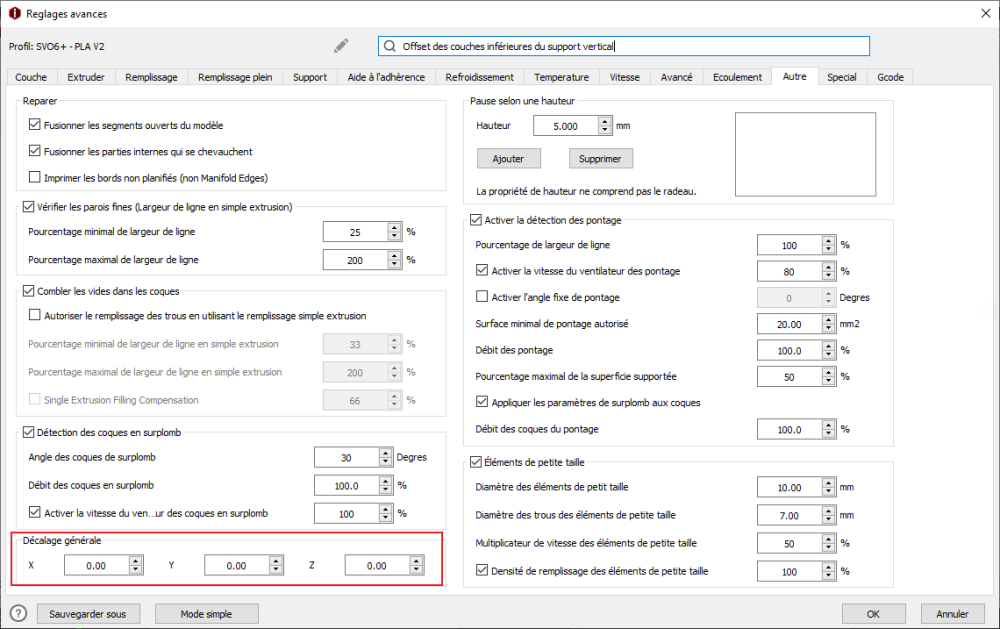
Task: Raise Angle des coques de surplomb value
Action: pyautogui.click(x=385, y=453)
